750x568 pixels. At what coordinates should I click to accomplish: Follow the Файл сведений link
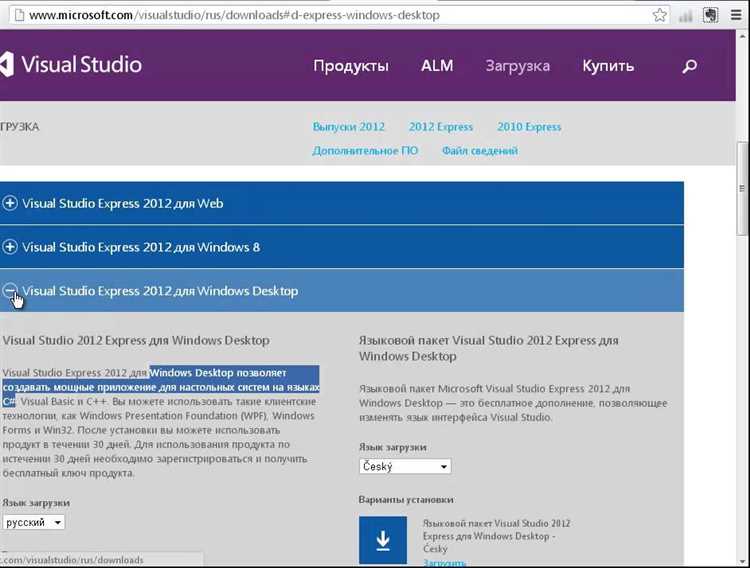[480, 151]
